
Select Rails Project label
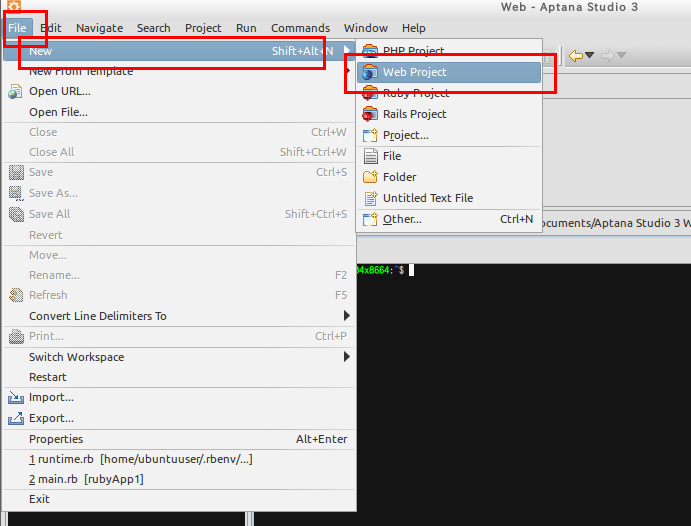point(414,114)
